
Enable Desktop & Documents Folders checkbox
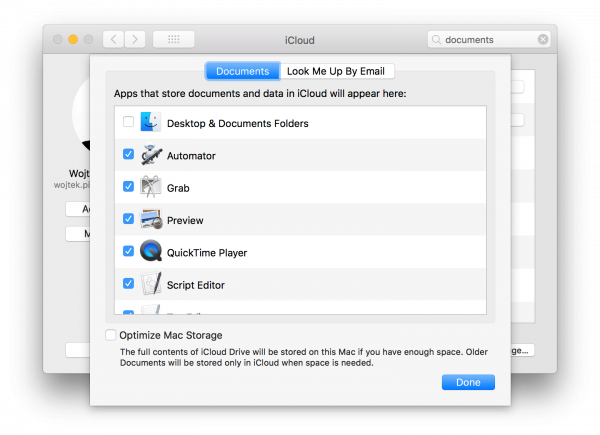(x=129, y=122)
